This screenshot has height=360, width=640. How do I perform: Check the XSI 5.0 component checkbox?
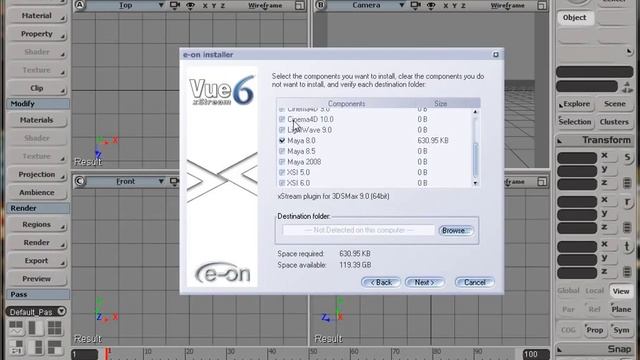point(282,172)
